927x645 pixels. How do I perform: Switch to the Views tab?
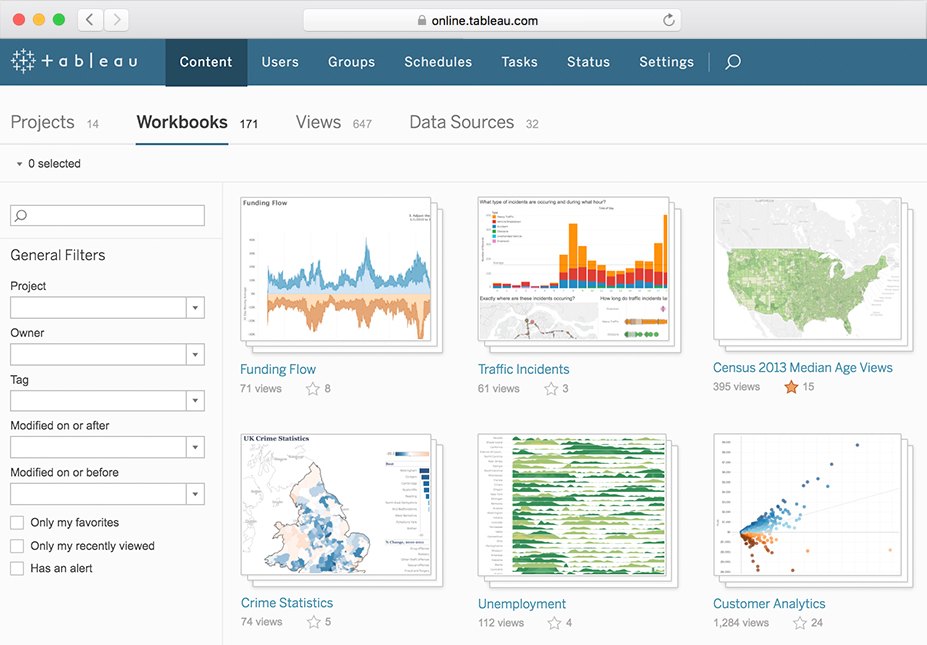[318, 122]
